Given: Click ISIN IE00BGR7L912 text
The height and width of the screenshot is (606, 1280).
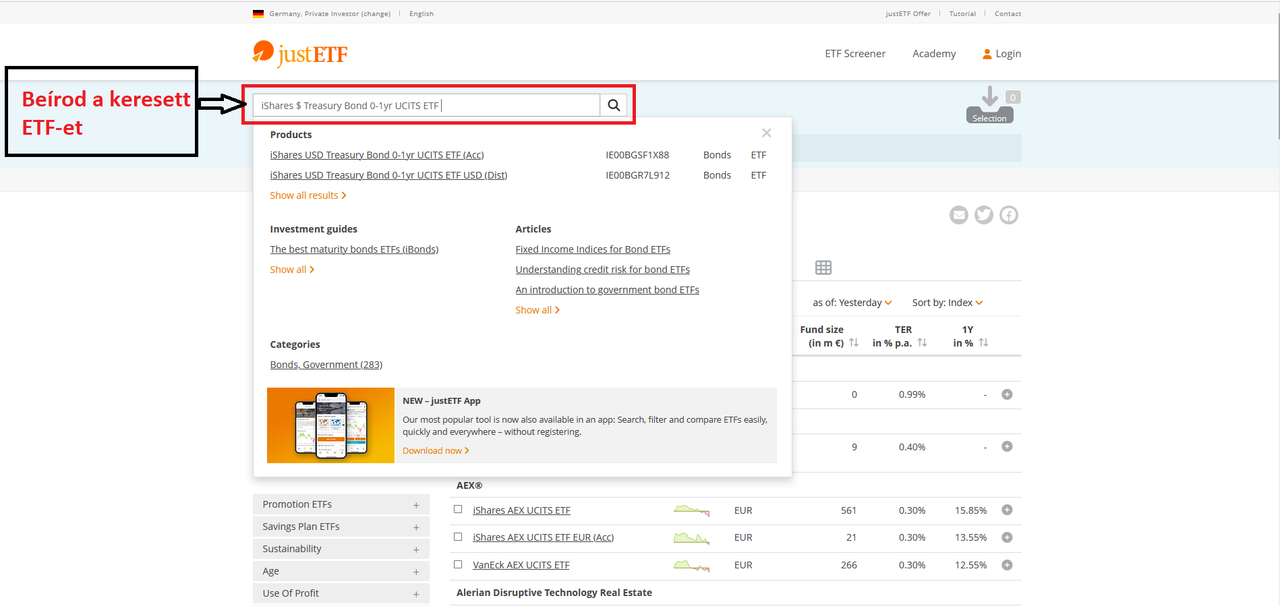Looking at the screenshot, I should click(x=637, y=175).
